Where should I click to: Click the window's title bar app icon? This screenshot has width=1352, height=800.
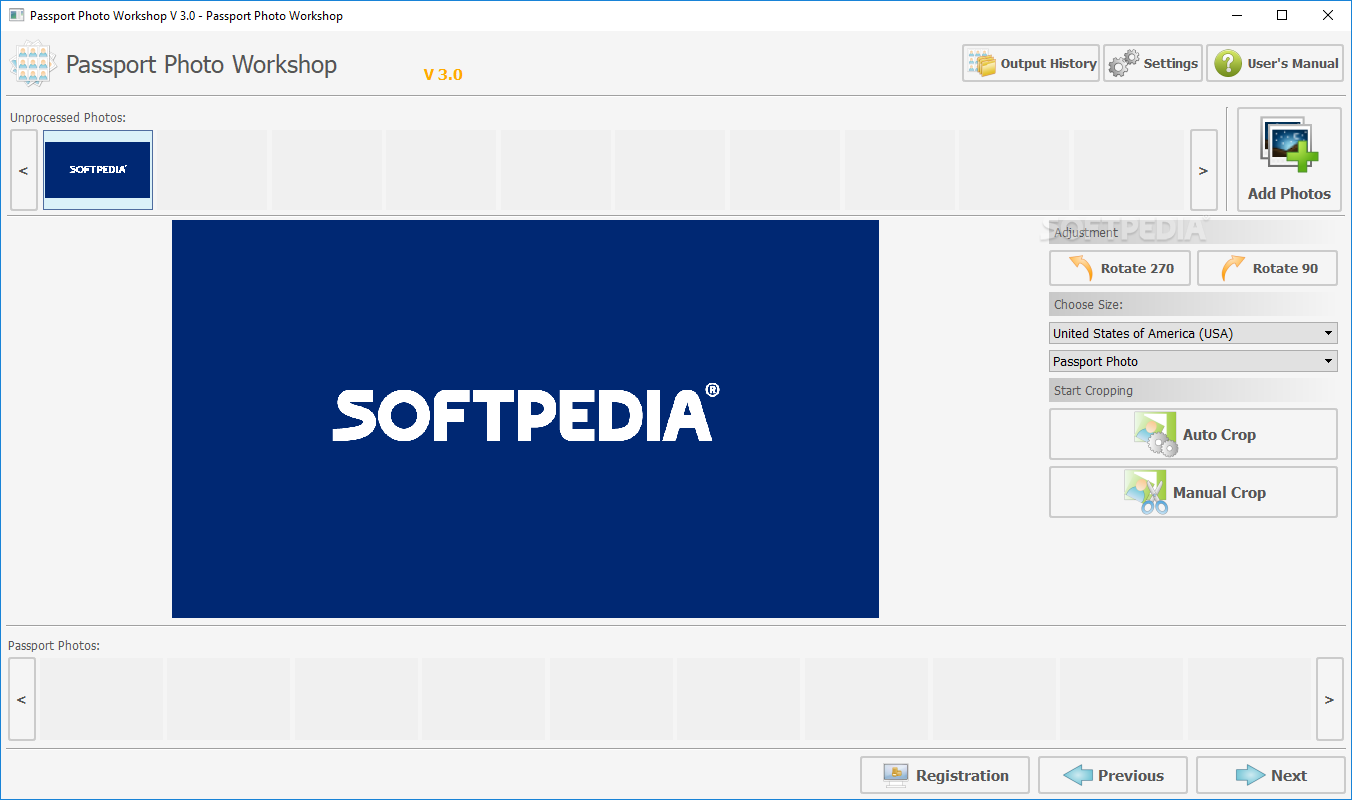click(x=16, y=15)
